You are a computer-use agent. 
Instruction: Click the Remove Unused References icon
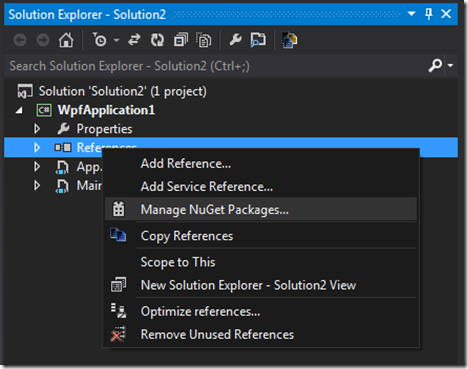click(x=118, y=334)
